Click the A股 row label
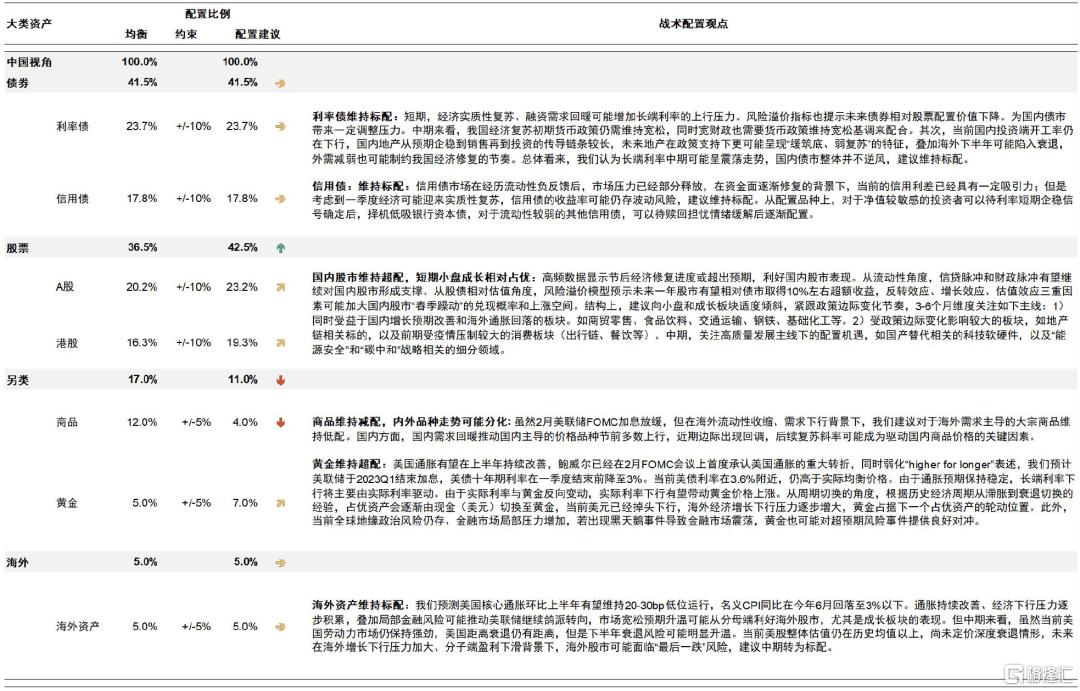1080x691 pixels. 65,287
